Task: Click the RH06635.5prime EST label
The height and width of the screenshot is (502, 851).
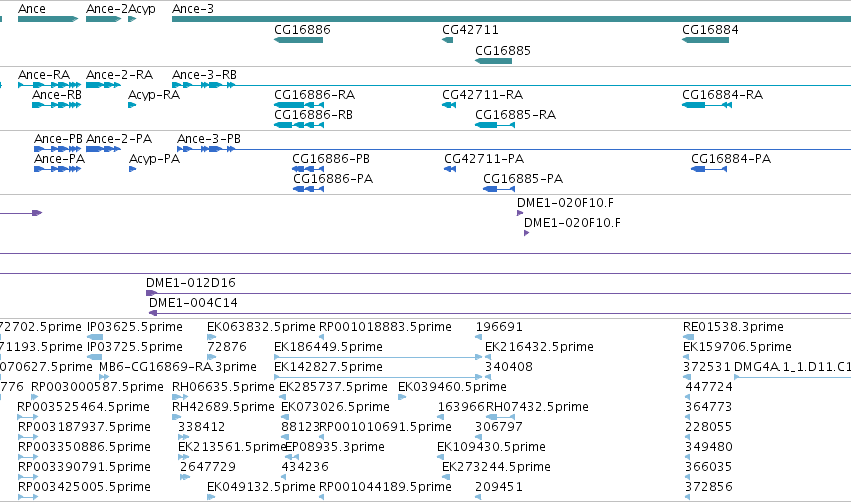Action: click(x=223, y=386)
